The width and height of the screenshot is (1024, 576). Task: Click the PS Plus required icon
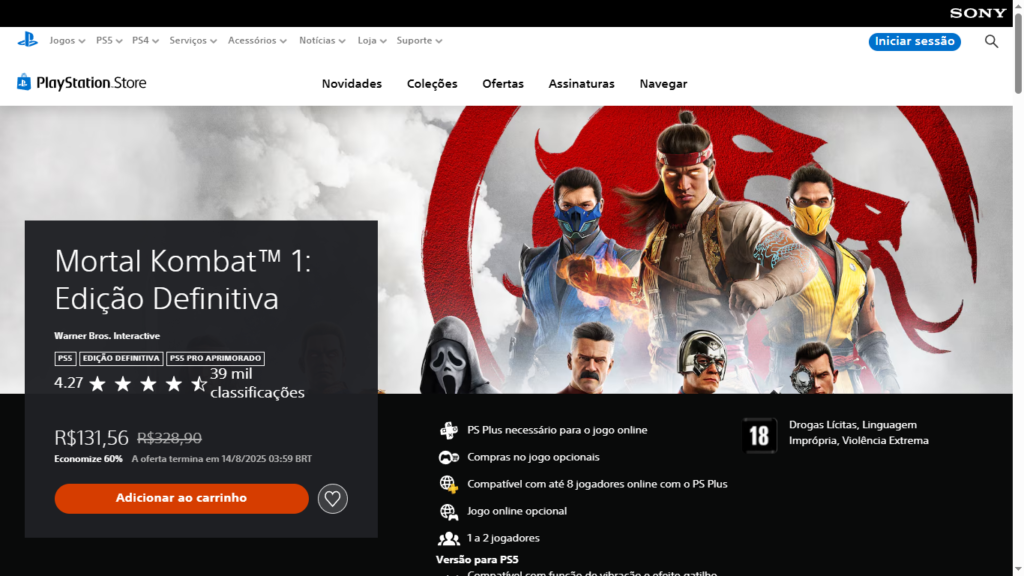(x=449, y=430)
